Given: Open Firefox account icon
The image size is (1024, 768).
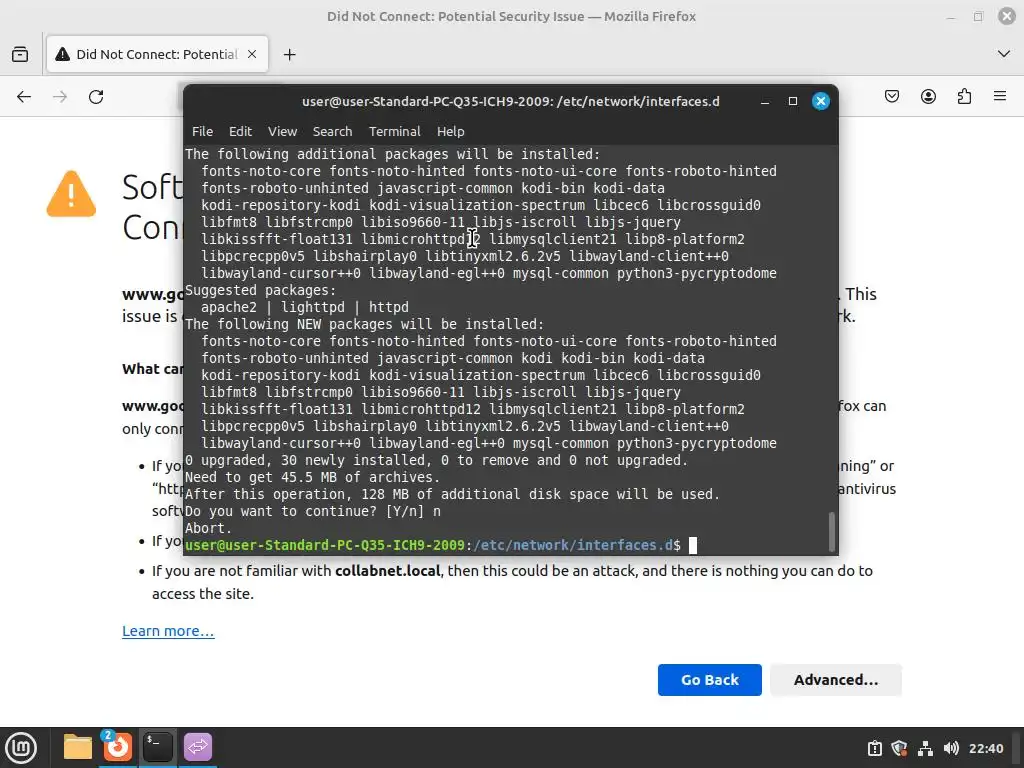Looking at the screenshot, I should [x=928, y=97].
